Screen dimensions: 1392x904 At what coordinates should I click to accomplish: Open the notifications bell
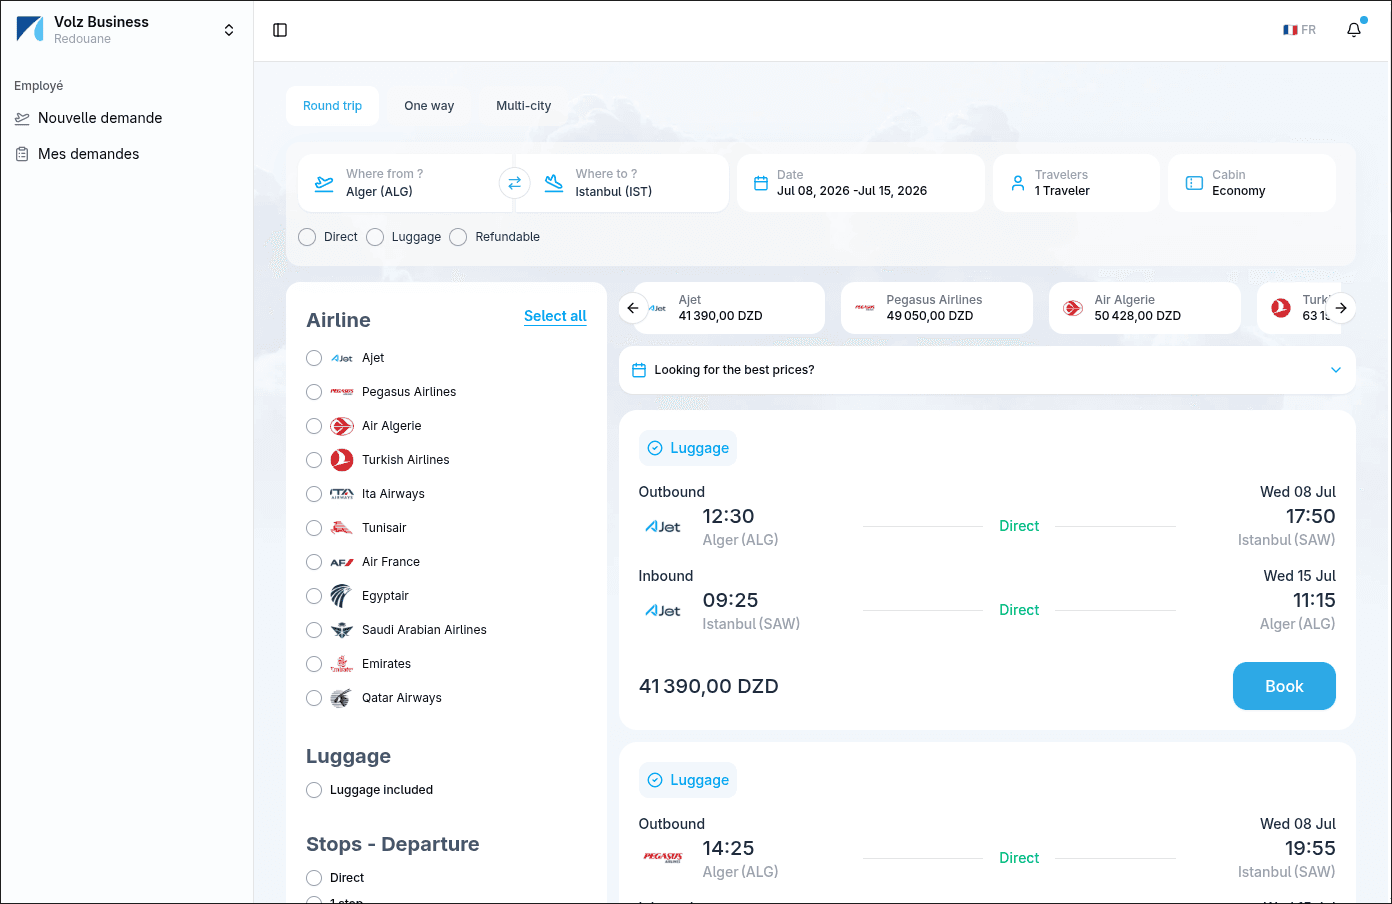click(1354, 30)
